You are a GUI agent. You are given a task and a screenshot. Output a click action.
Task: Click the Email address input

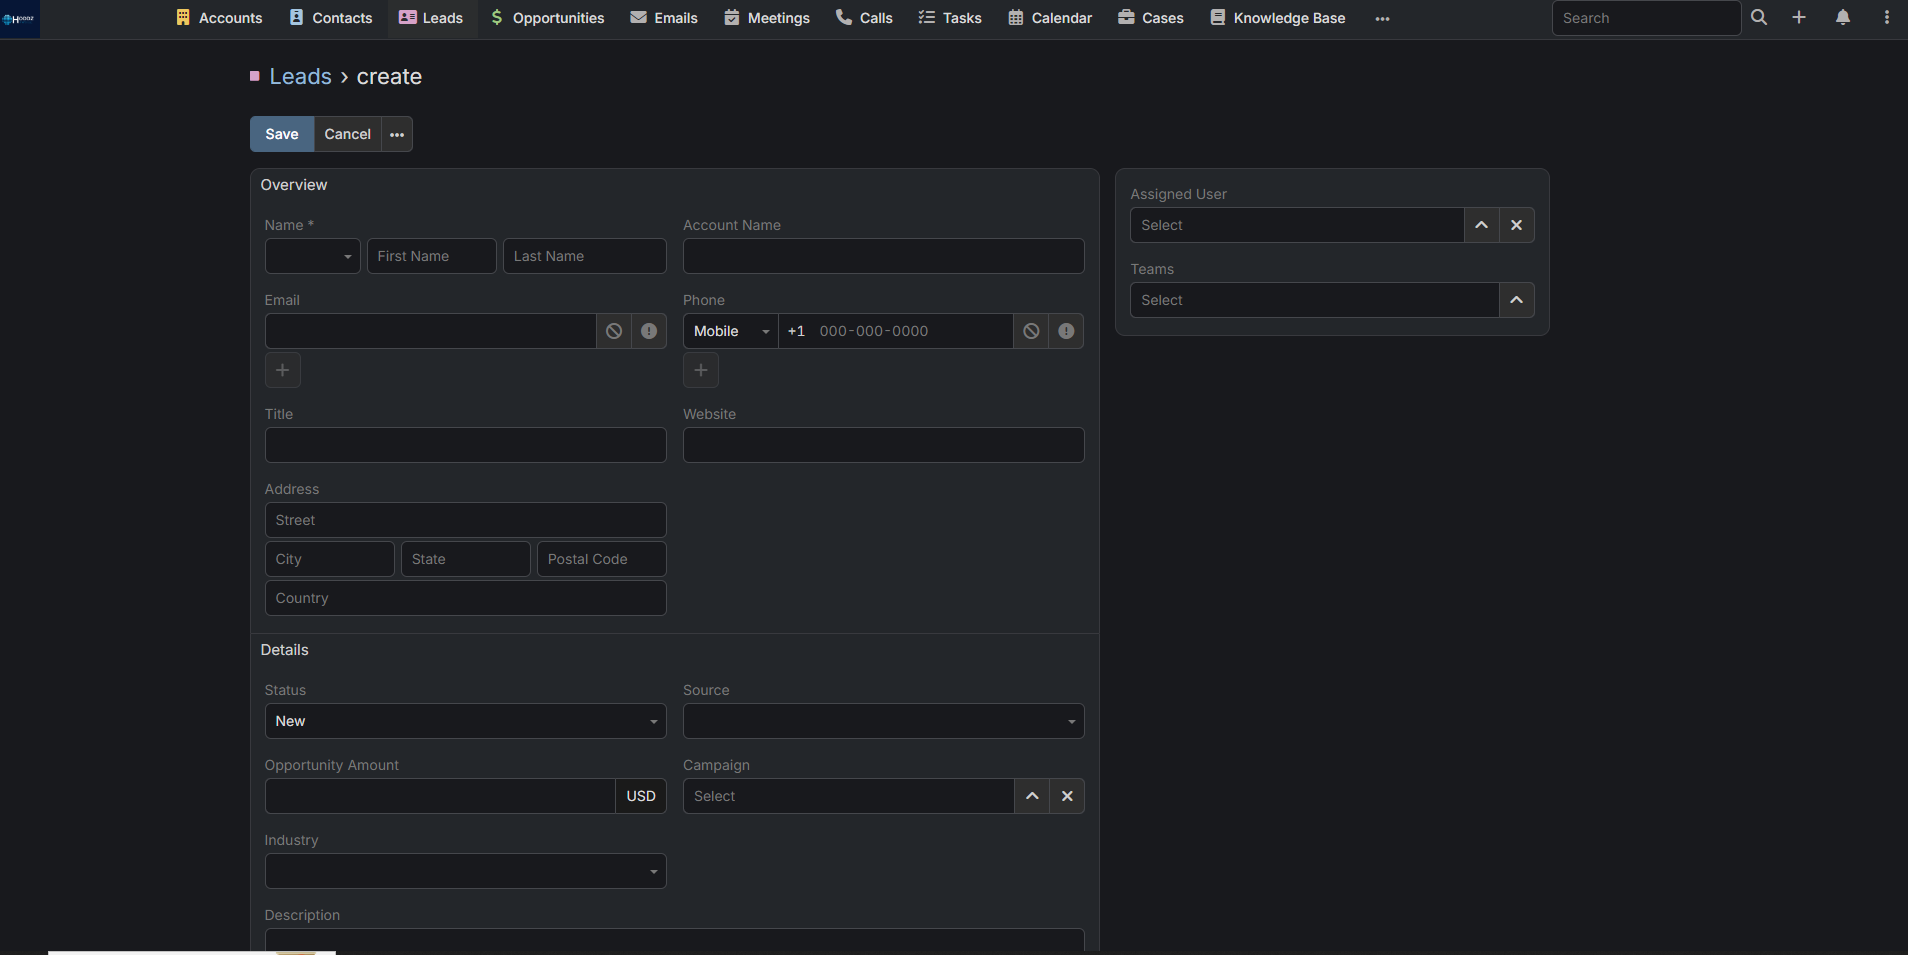coord(430,331)
